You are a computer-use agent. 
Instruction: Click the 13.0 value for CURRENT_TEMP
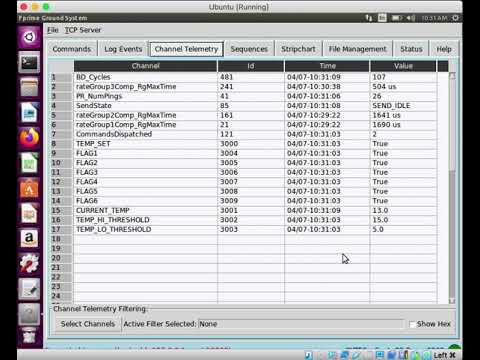coord(403,210)
